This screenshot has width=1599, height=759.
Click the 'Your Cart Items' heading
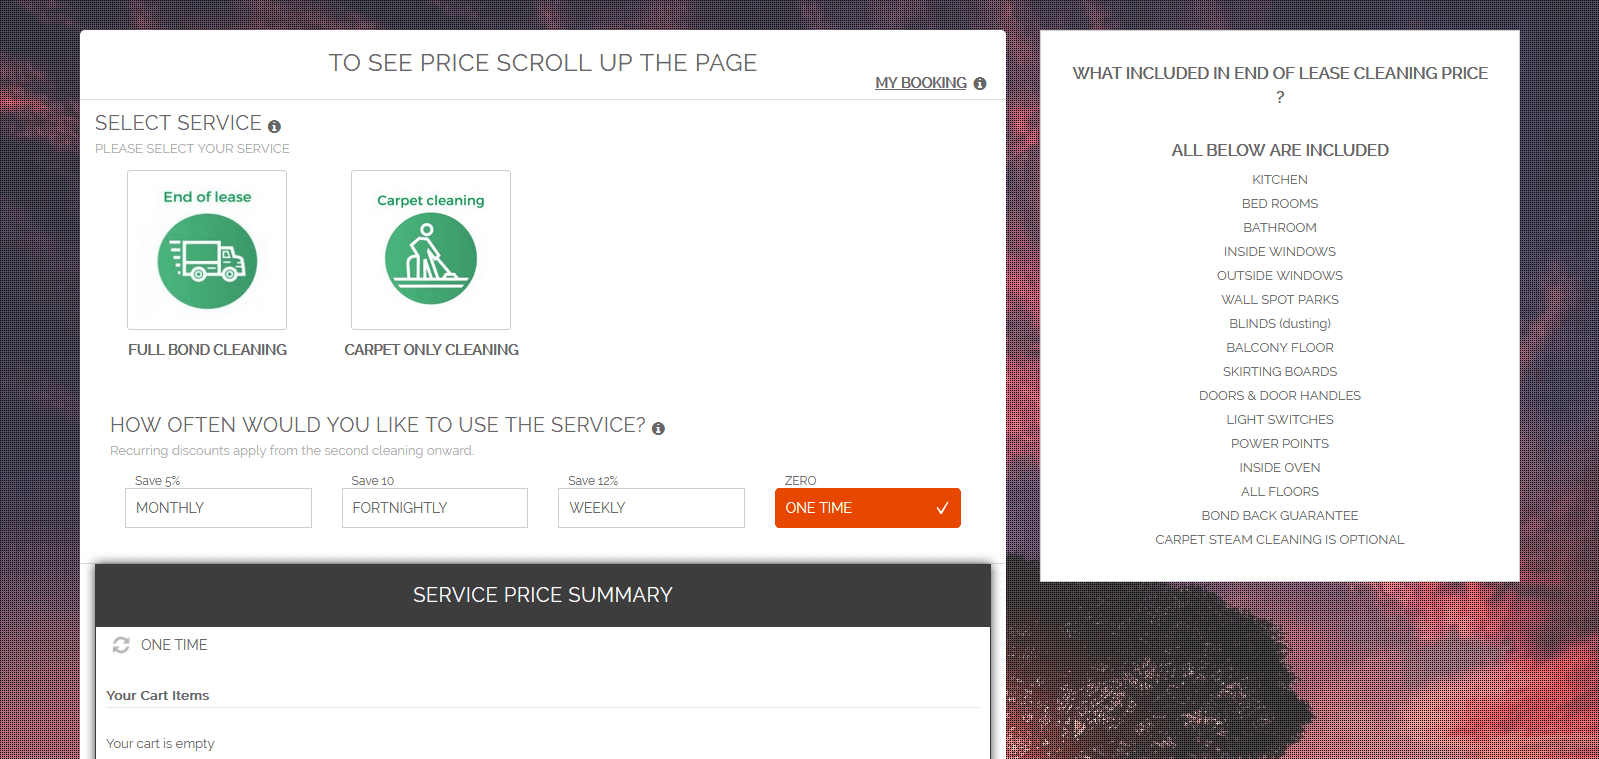[158, 696]
